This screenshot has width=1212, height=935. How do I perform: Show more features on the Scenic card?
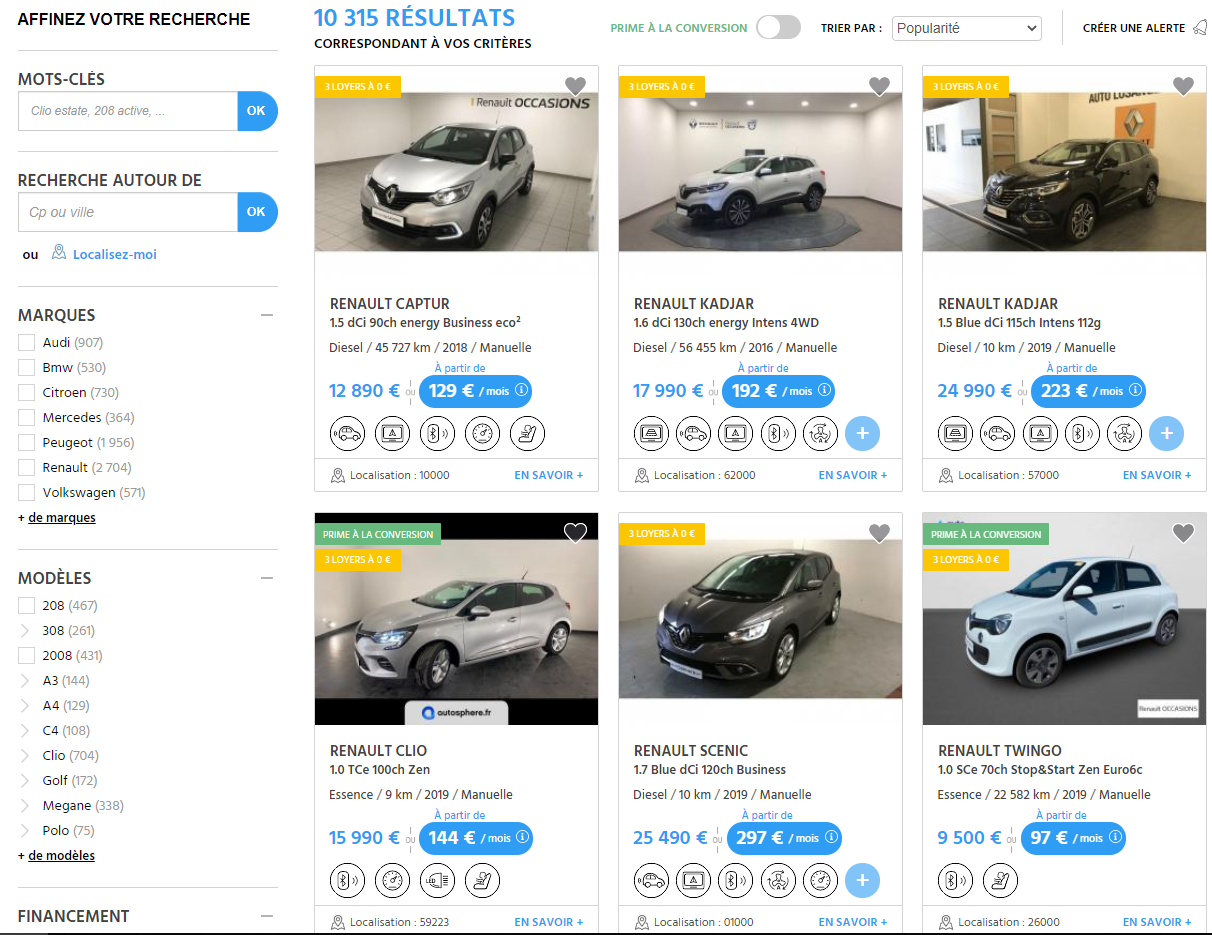[x=862, y=881]
